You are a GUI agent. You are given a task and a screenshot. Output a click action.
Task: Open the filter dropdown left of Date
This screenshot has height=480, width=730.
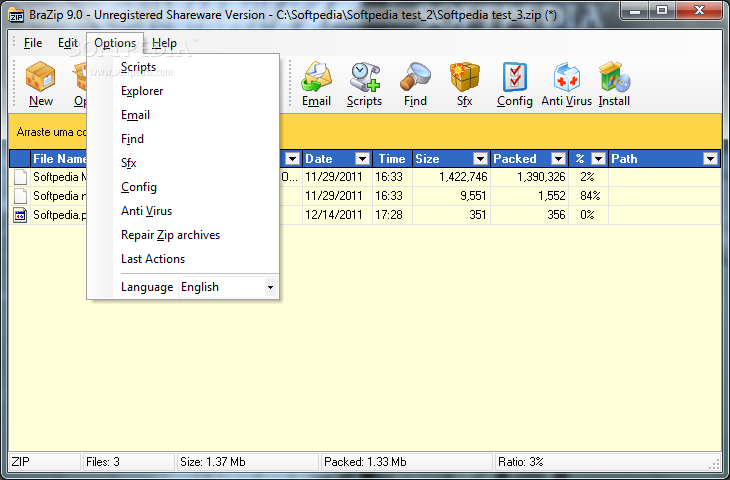click(292, 159)
